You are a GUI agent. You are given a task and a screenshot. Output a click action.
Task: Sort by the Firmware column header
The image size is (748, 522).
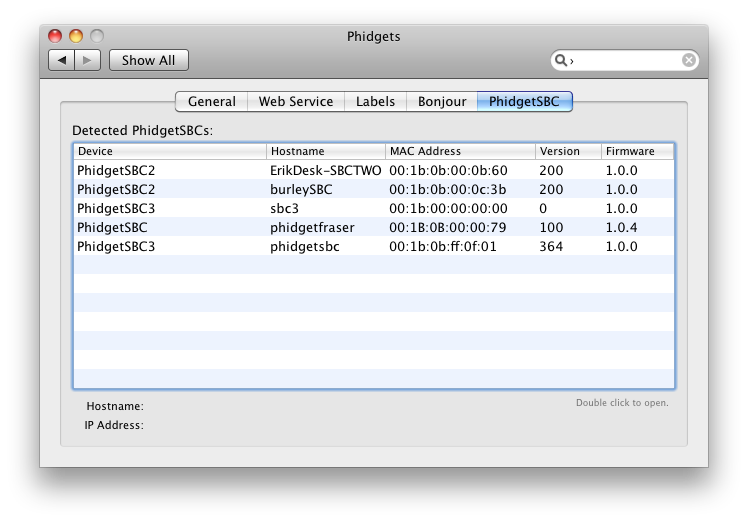click(x=638, y=151)
